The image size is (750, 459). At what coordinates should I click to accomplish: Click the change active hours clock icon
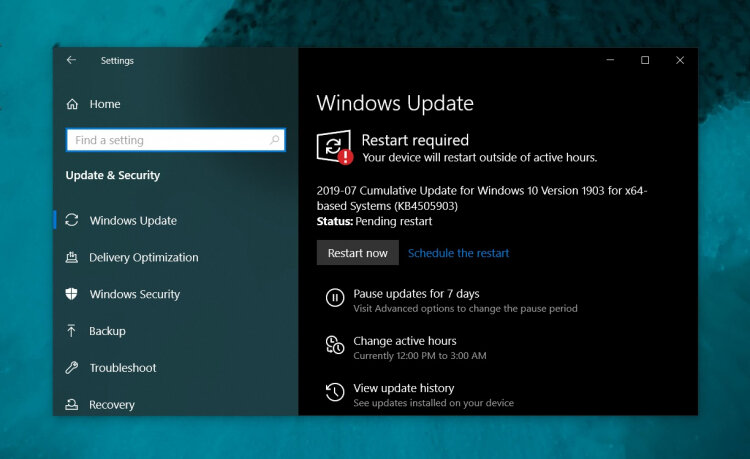tap(335, 345)
